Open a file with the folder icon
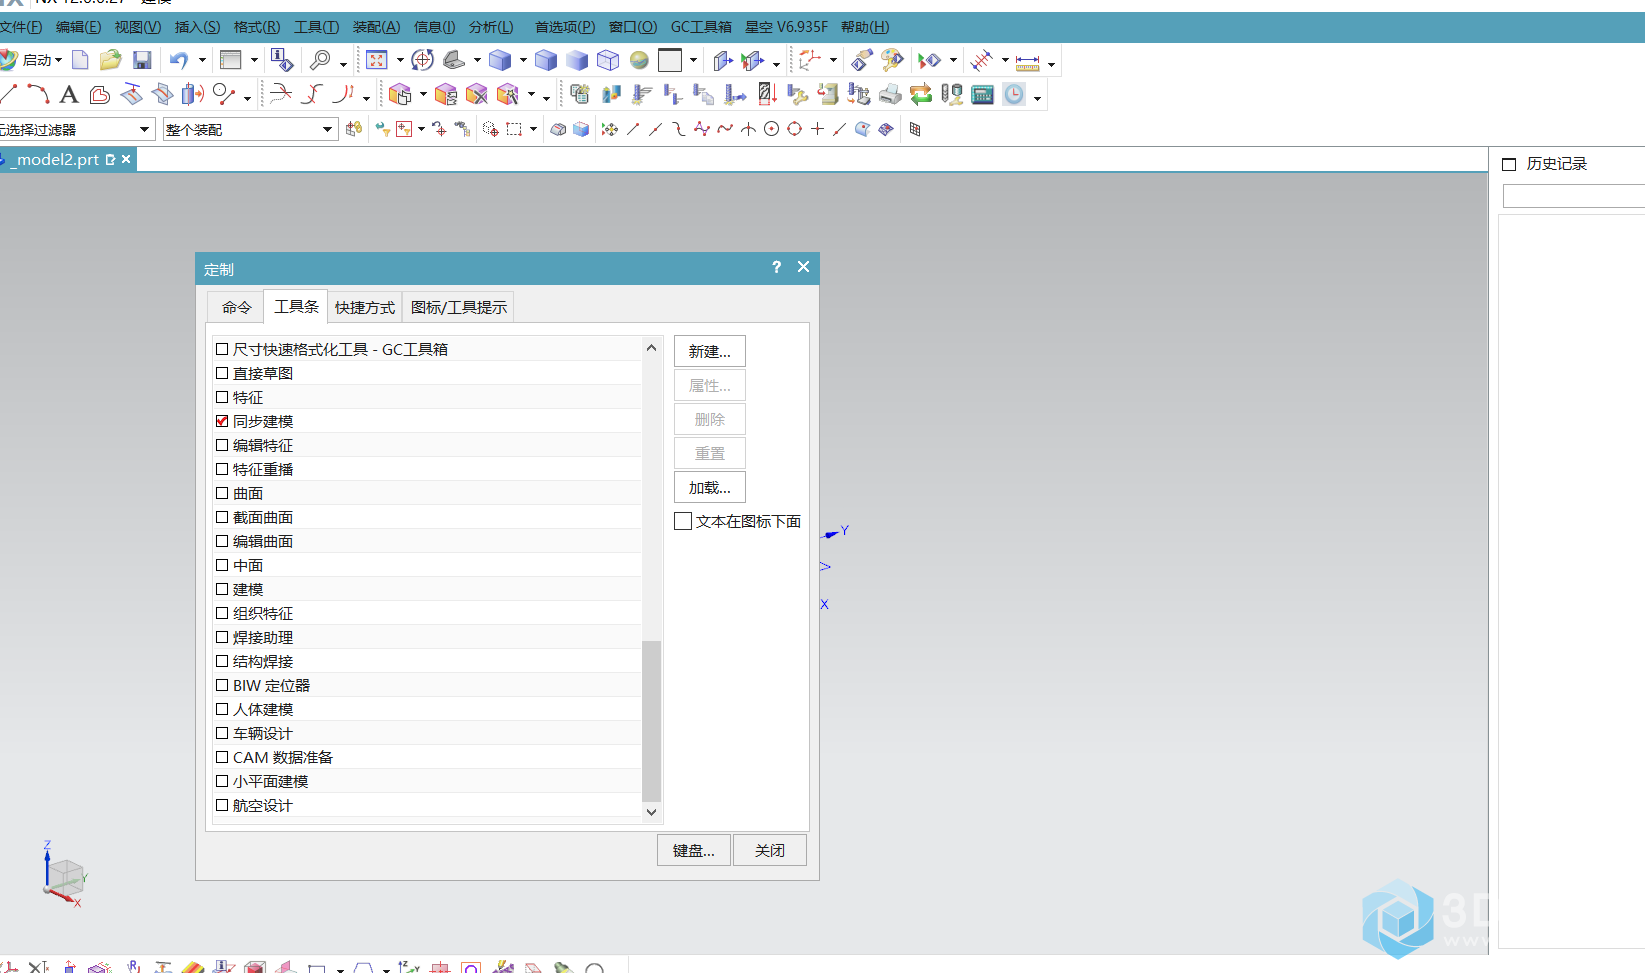 pos(110,60)
